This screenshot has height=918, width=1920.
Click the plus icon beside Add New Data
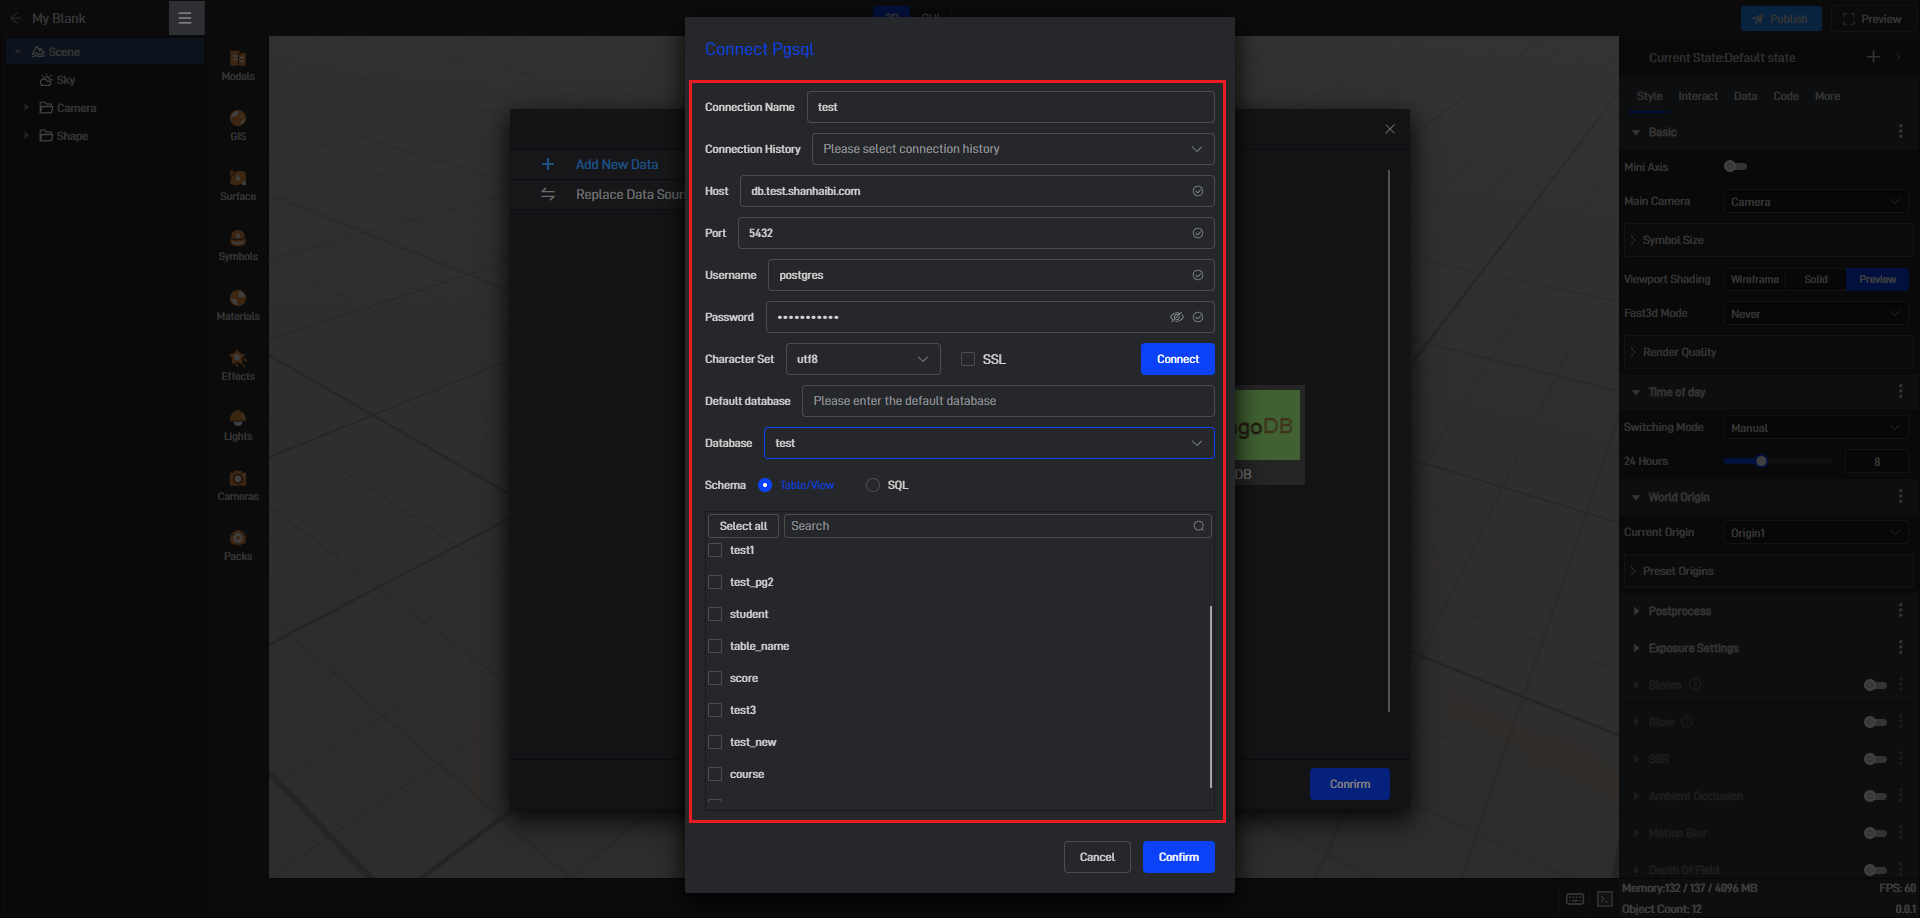coord(547,164)
